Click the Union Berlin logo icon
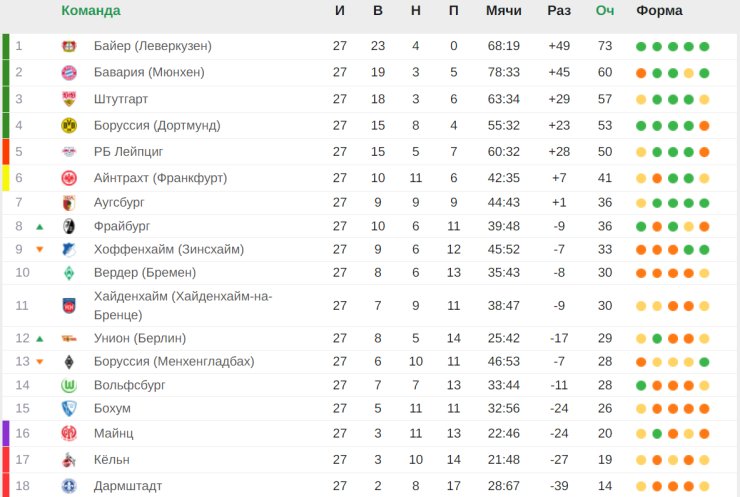 point(69,338)
